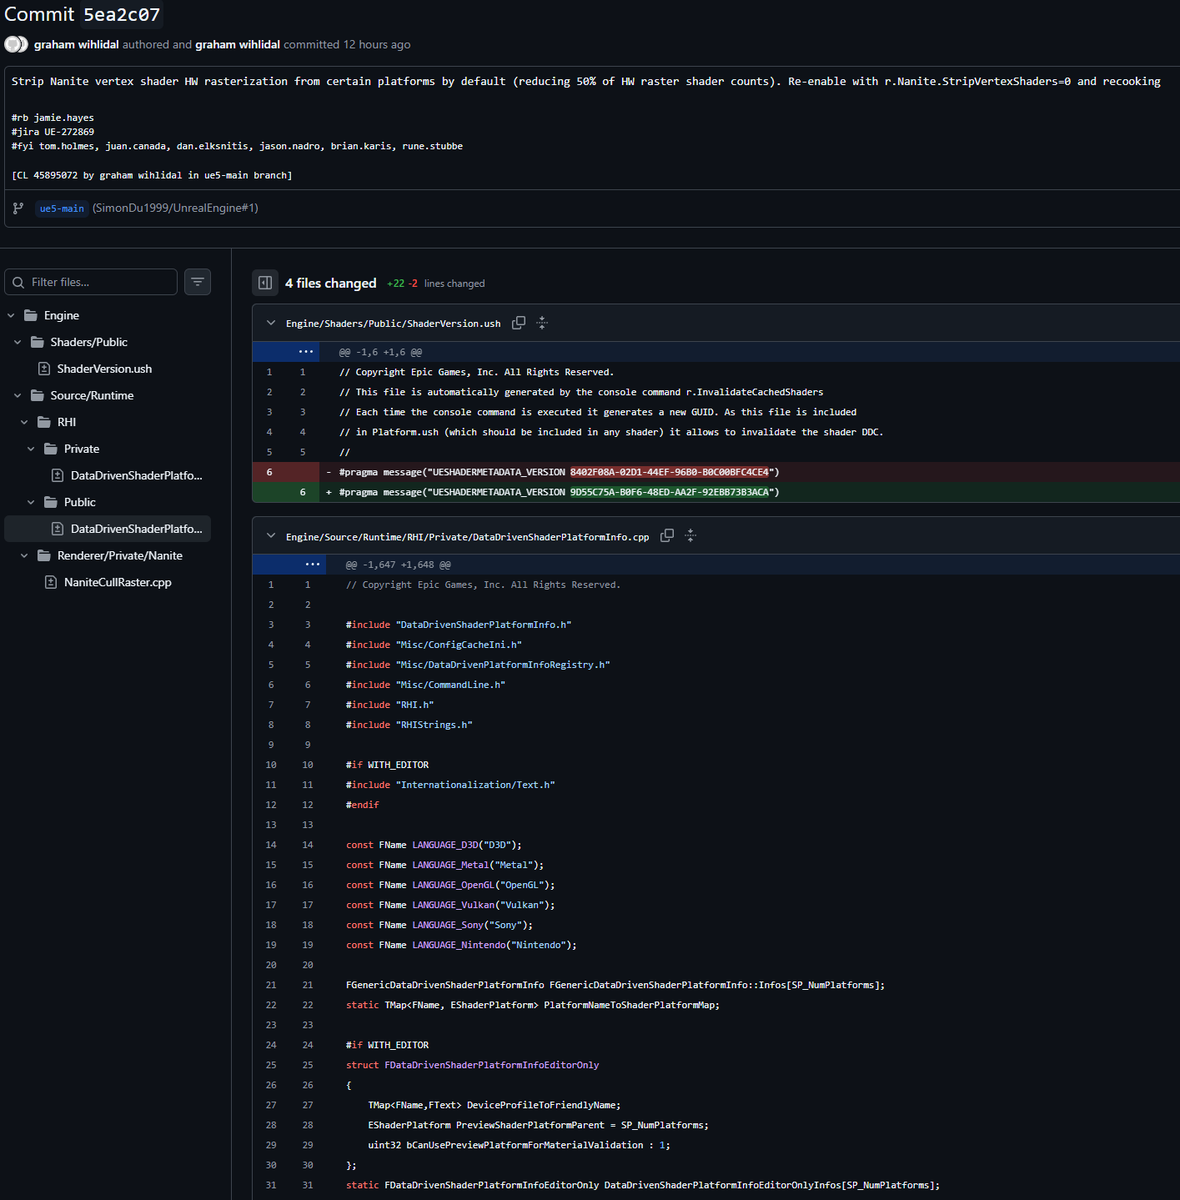Click the 'LANGUAGE_Vulkan("Vulkan")' code line

(450, 905)
